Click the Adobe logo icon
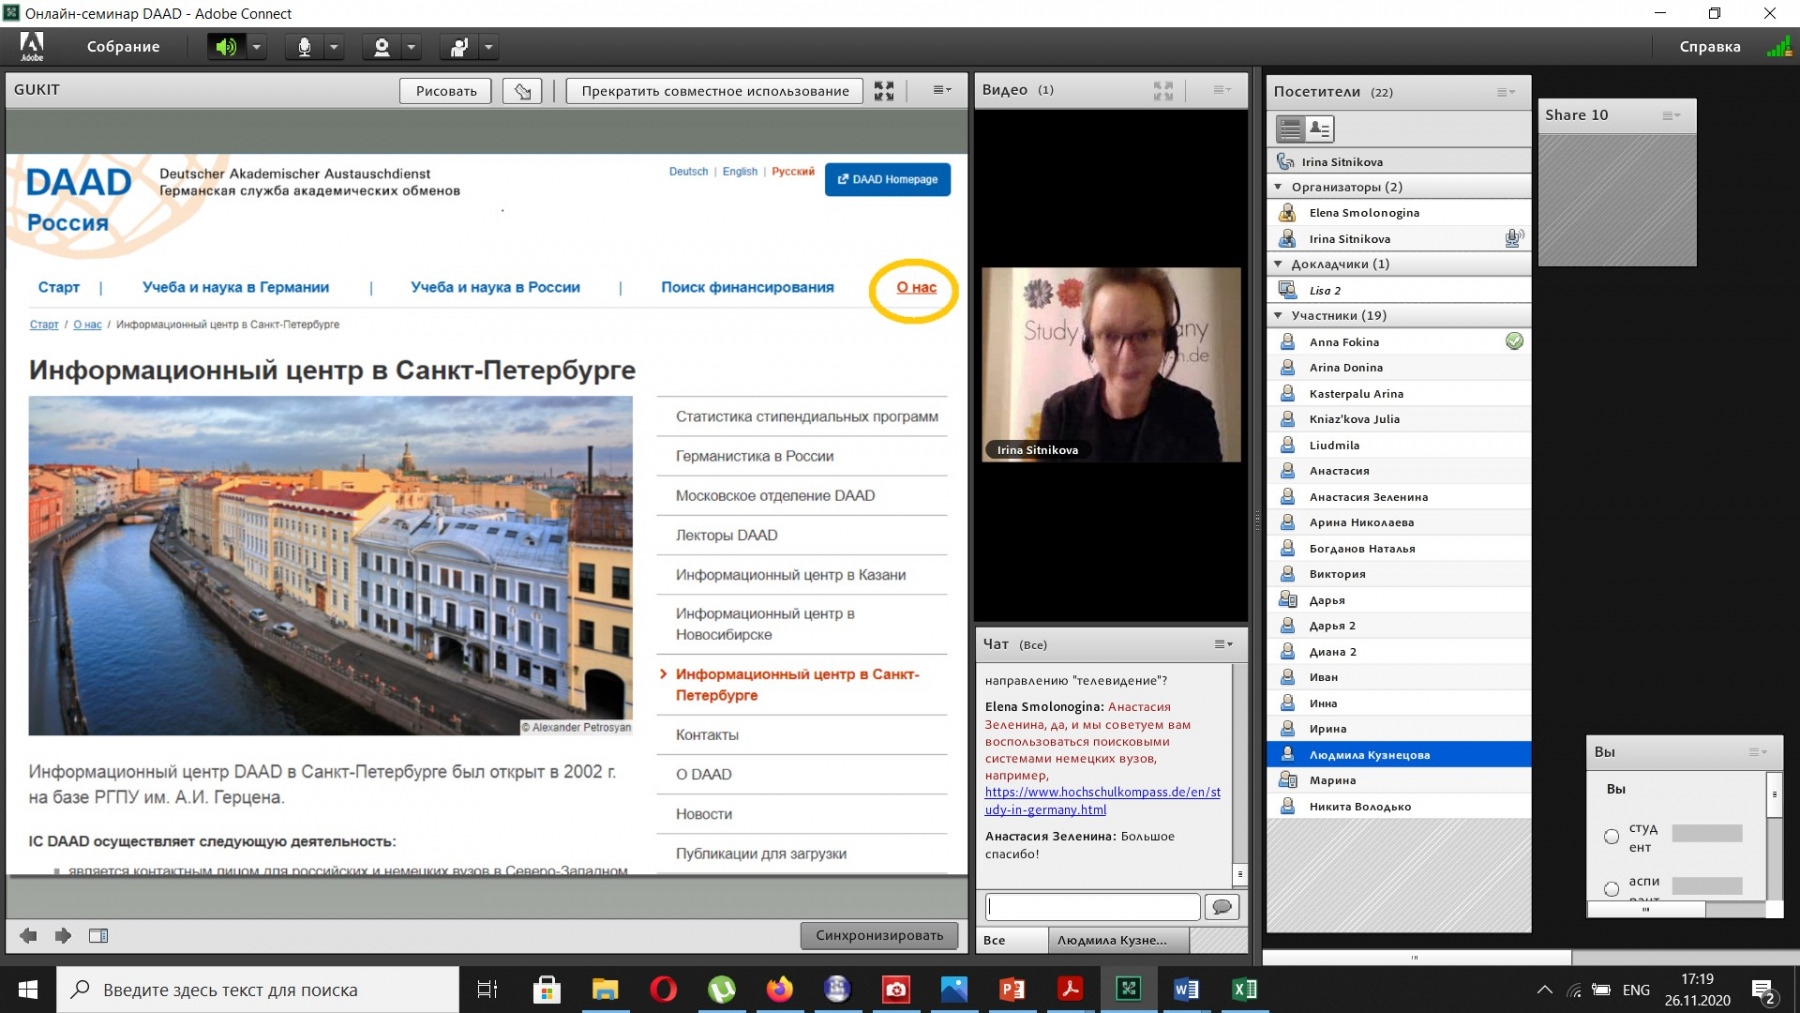Screen dimensions: 1800x1013 (x=32, y=46)
